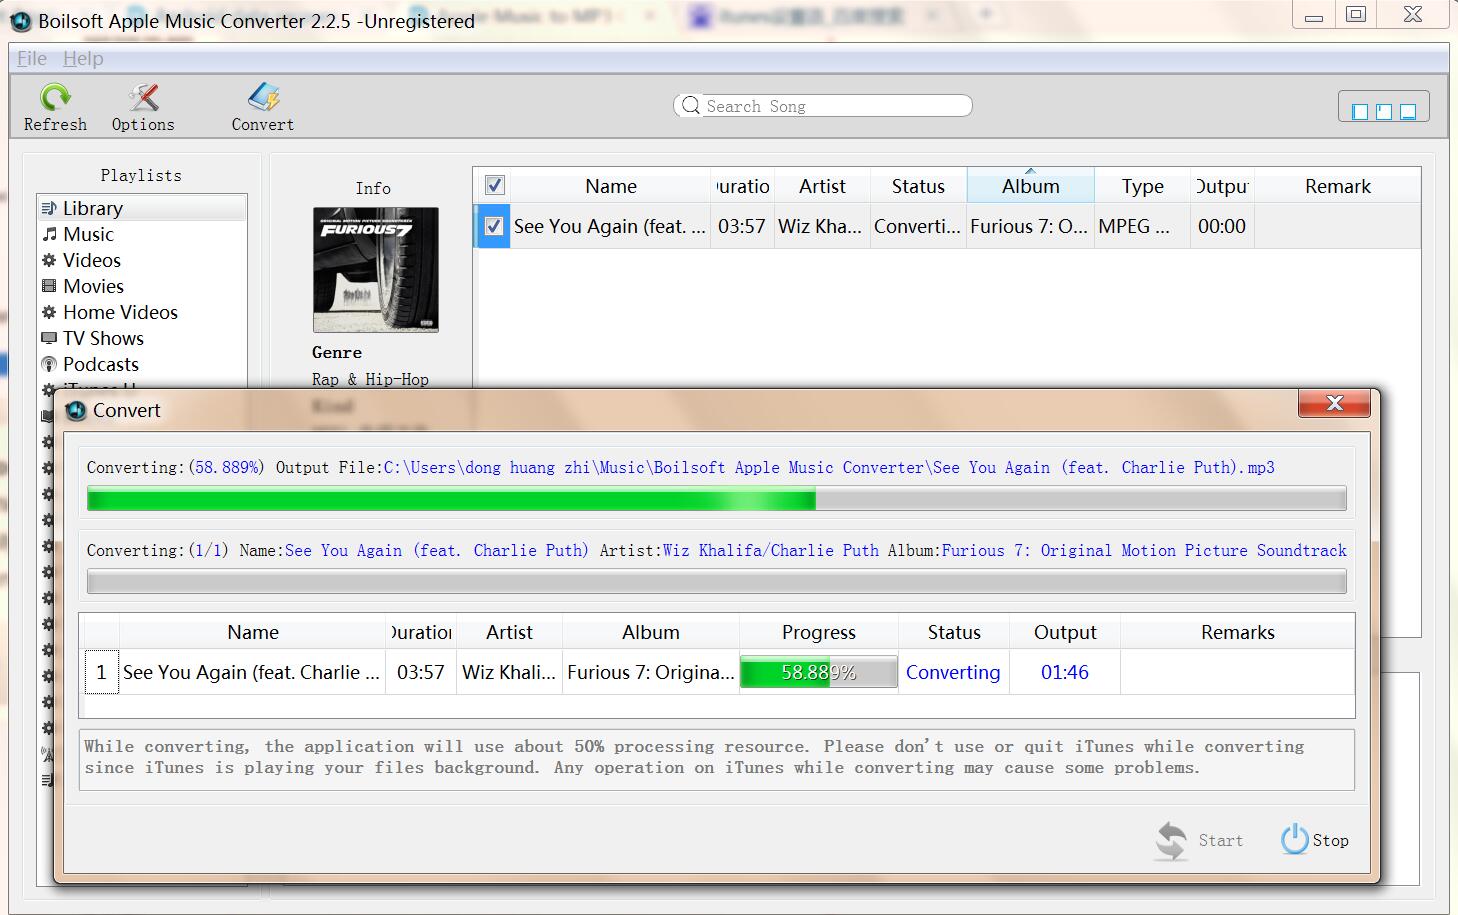
Task: Click the blue "Converting" status in the Convert dialog
Action: (x=953, y=672)
